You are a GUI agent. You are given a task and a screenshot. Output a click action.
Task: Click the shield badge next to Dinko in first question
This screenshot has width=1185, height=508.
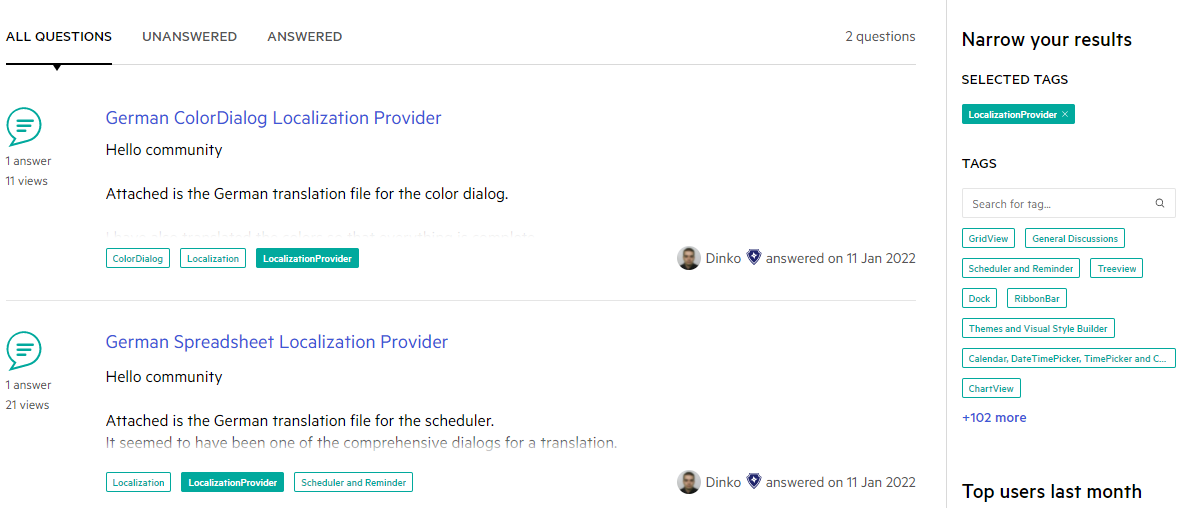753,258
